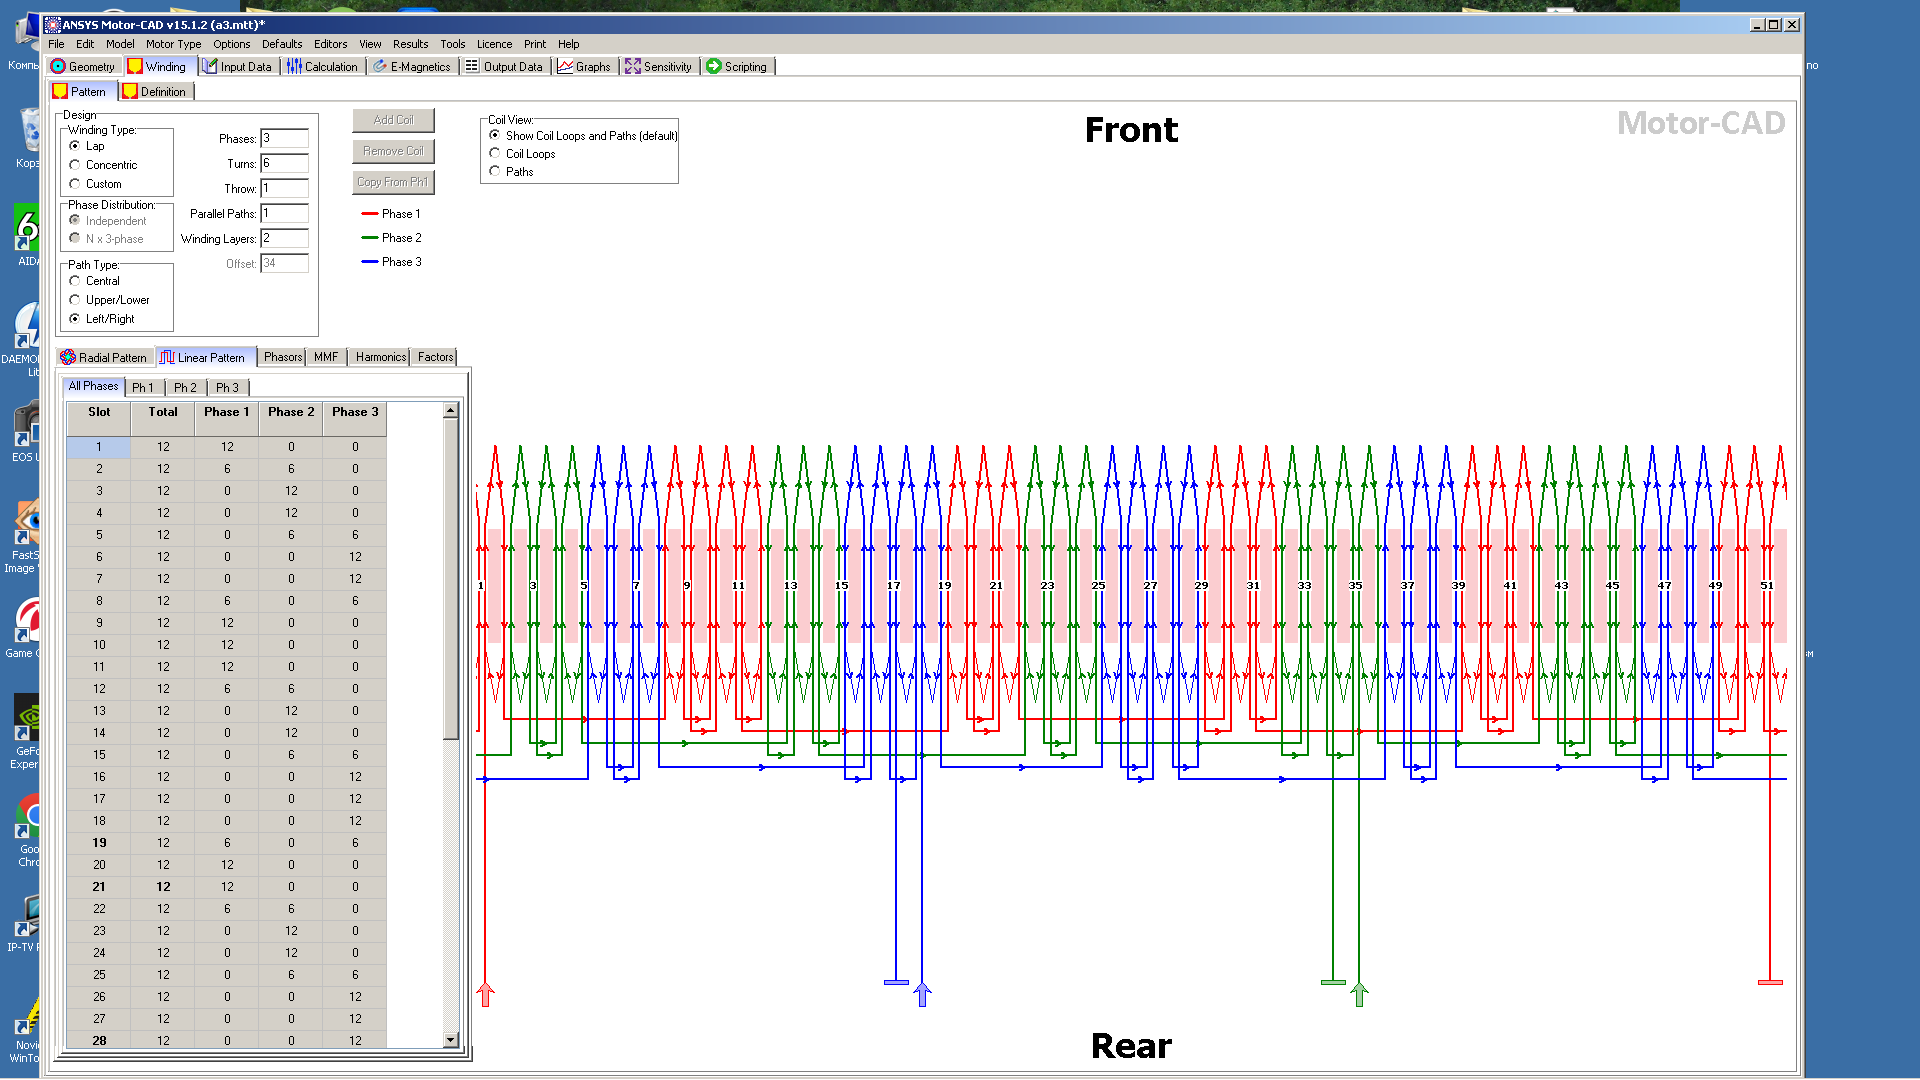Switch to Radial Pattern view
This screenshot has height=1080, width=1920.
pos(104,358)
